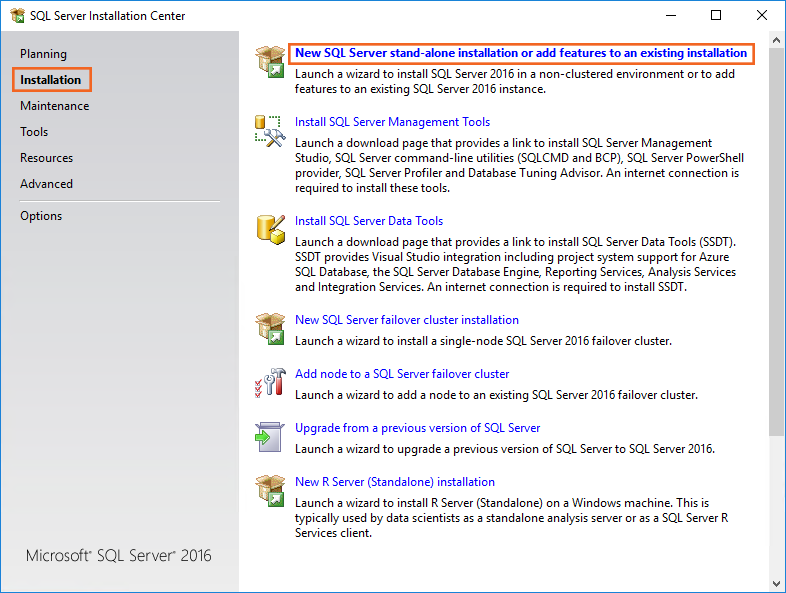This screenshot has height=593, width=786.
Task: Launch New SQL Server stand-alone installation
Action: tap(520, 53)
